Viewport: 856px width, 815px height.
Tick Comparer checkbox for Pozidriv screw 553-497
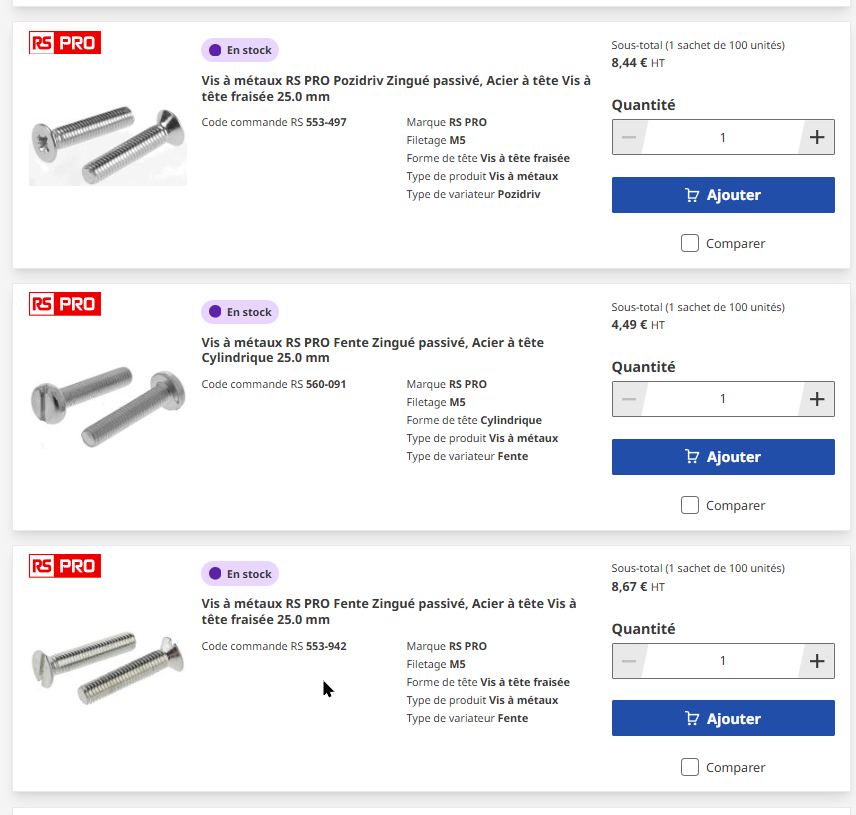[690, 243]
